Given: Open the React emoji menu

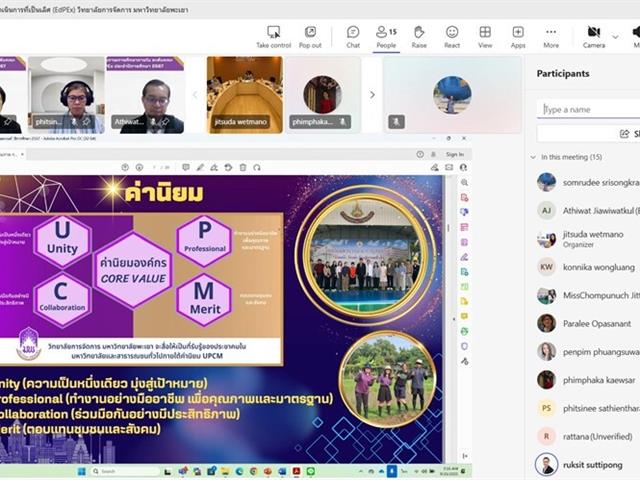Looking at the screenshot, I should [x=452, y=36].
